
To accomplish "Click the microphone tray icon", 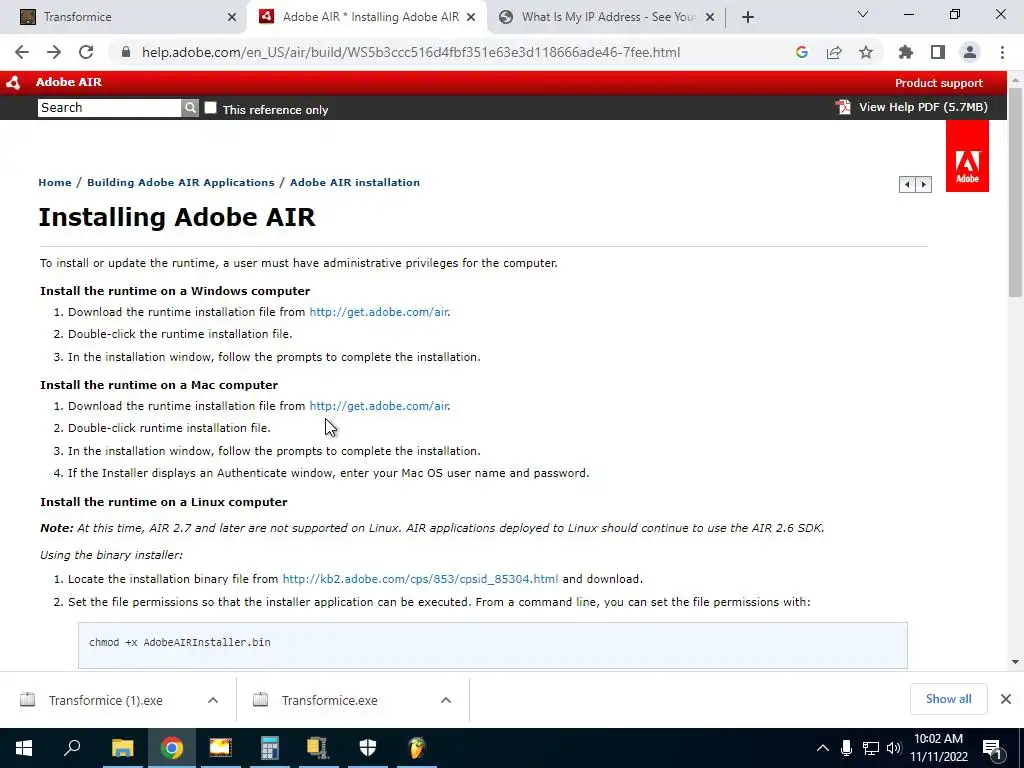I will pos(846,748).
